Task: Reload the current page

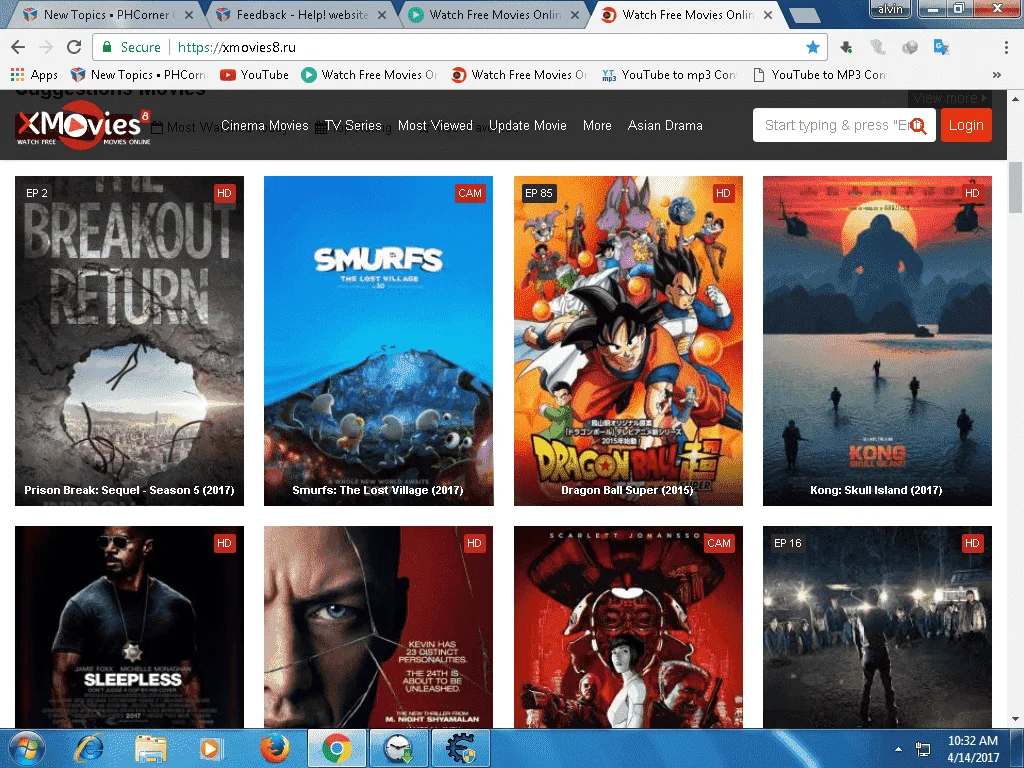Action: coord(74,47)
